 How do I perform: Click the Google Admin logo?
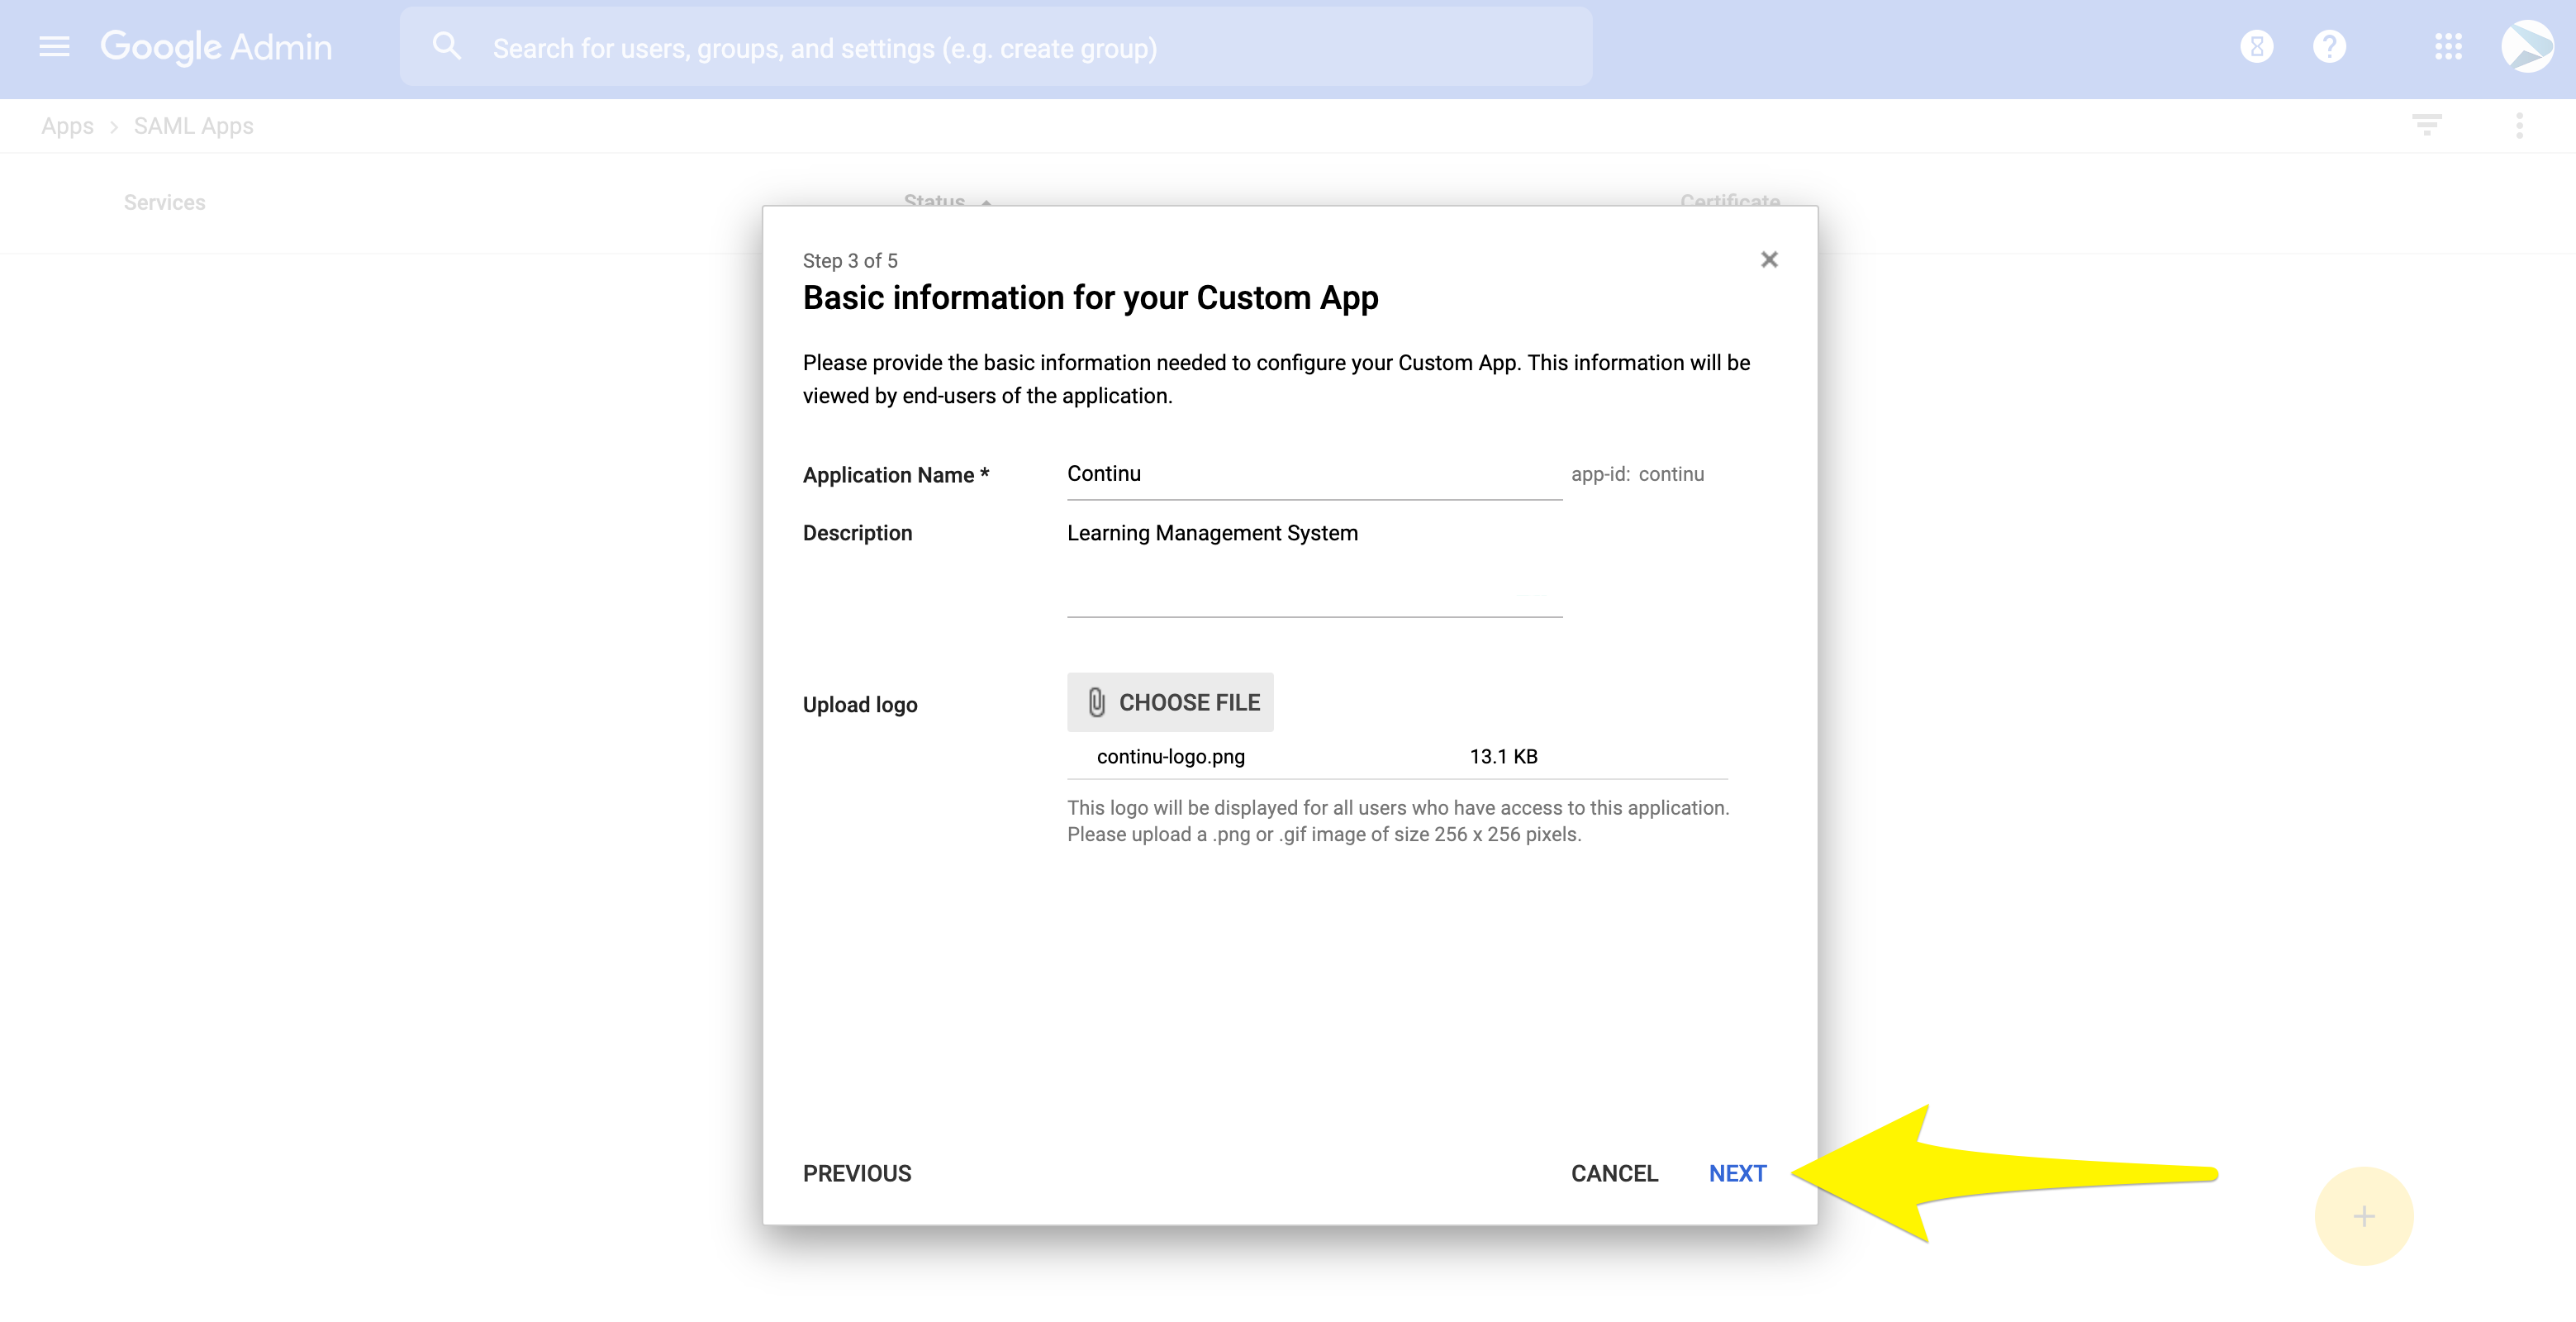(x=216, y=47)
